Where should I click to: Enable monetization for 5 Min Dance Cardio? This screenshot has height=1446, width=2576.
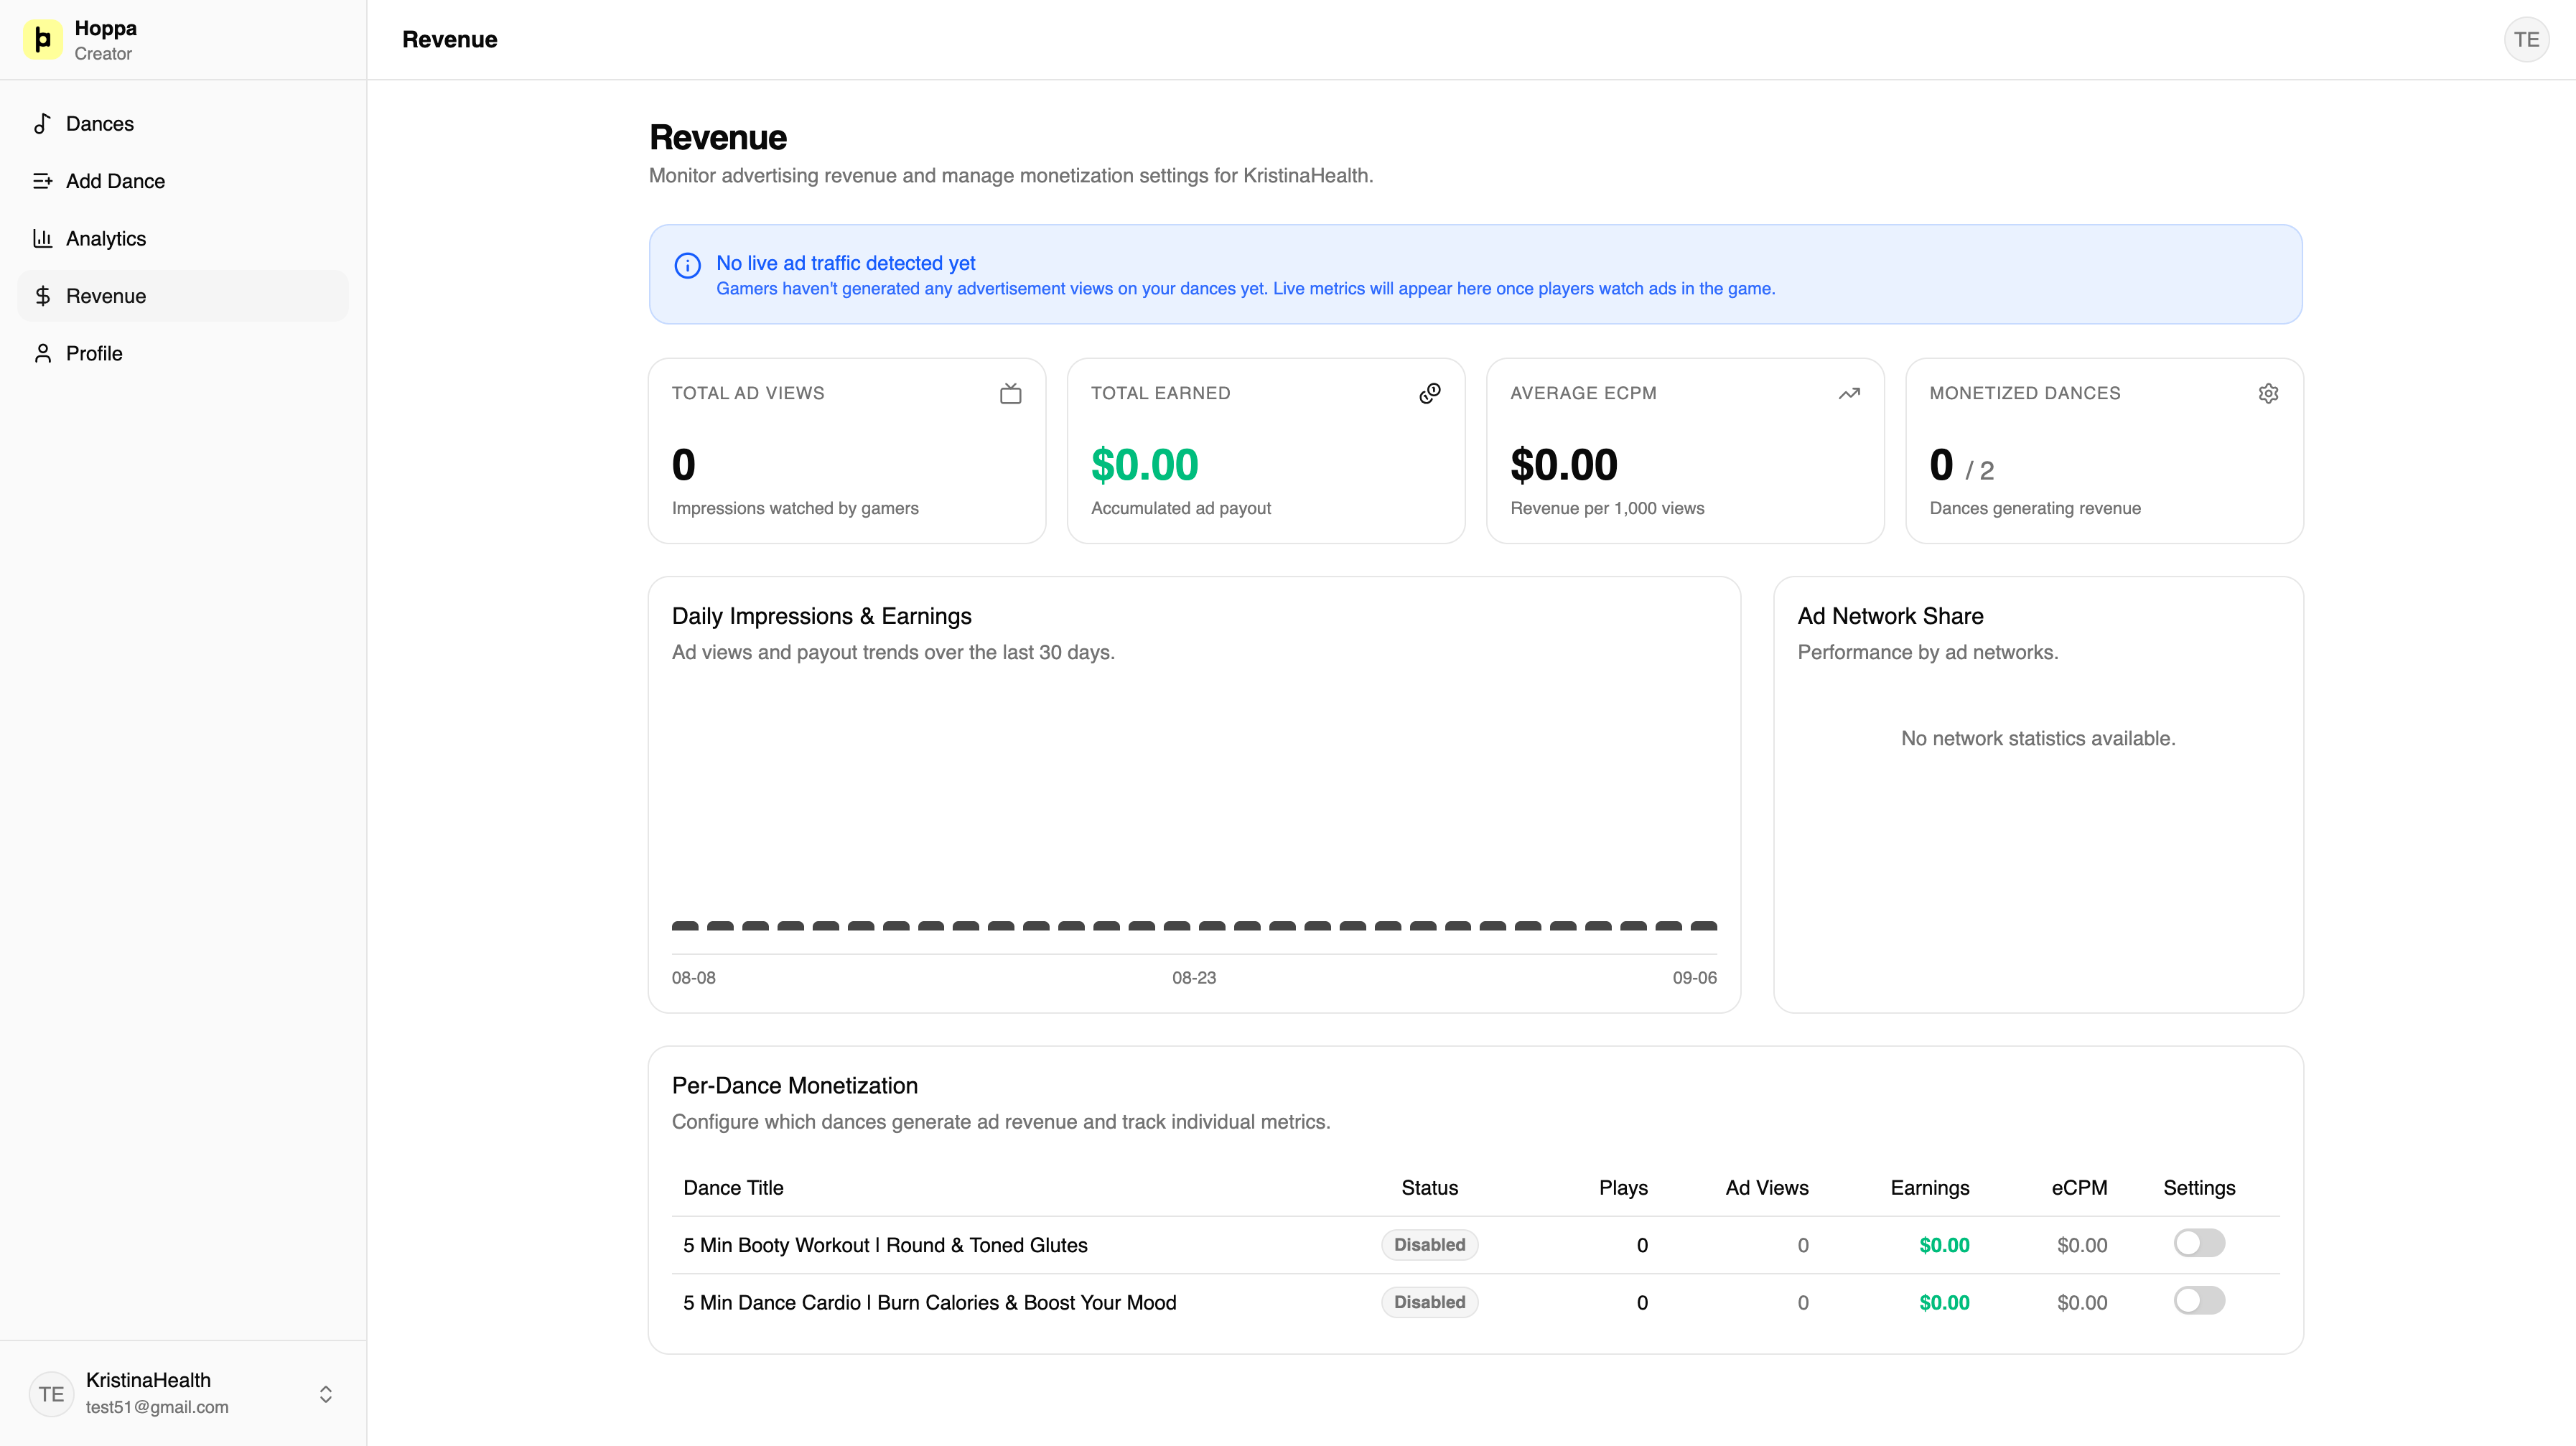coord(2199,1300)
